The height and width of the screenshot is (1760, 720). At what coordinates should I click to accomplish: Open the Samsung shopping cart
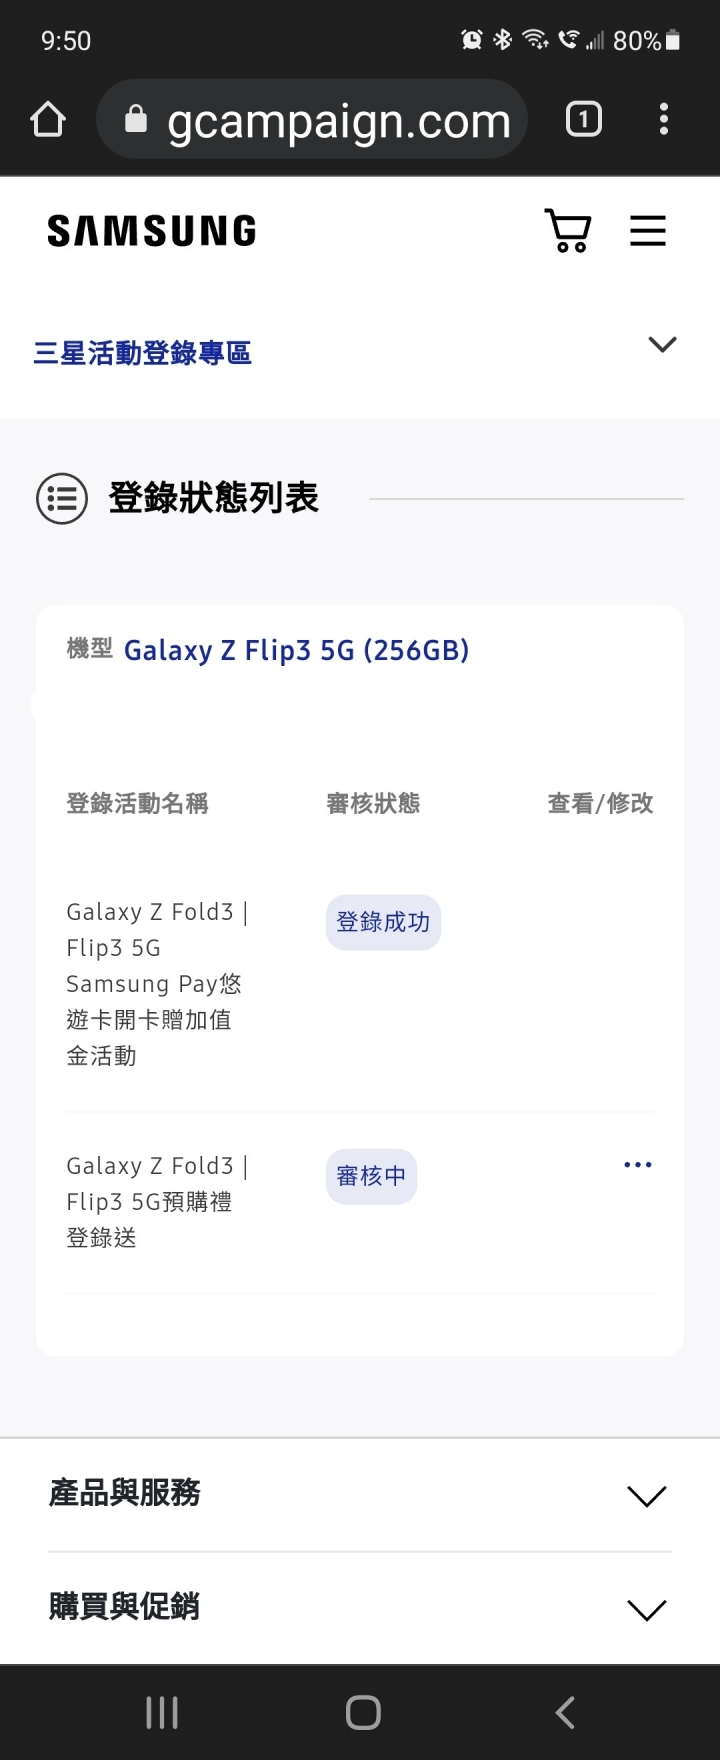pyautogui.click(x=567, y=231)
